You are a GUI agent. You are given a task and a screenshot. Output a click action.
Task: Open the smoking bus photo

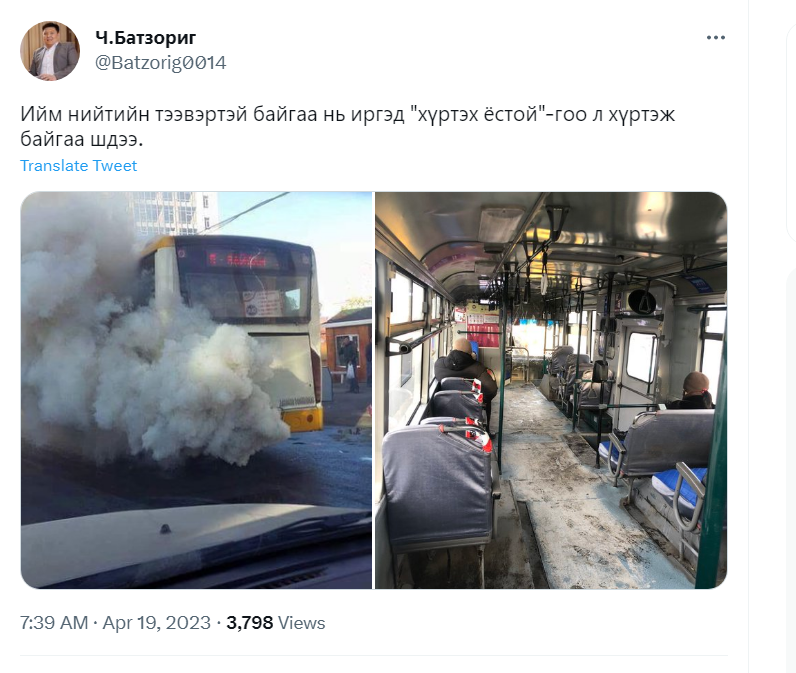click(x=196, y=390)
